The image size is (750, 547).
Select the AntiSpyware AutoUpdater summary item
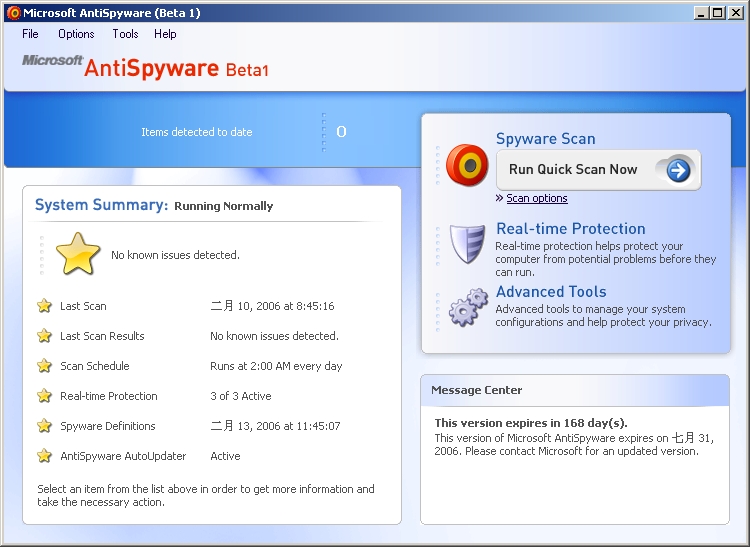point(123,456)
